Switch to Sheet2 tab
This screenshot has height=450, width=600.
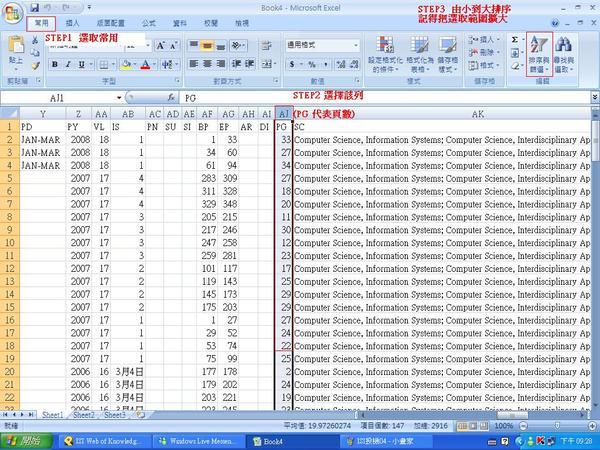[x=84, y=415]
